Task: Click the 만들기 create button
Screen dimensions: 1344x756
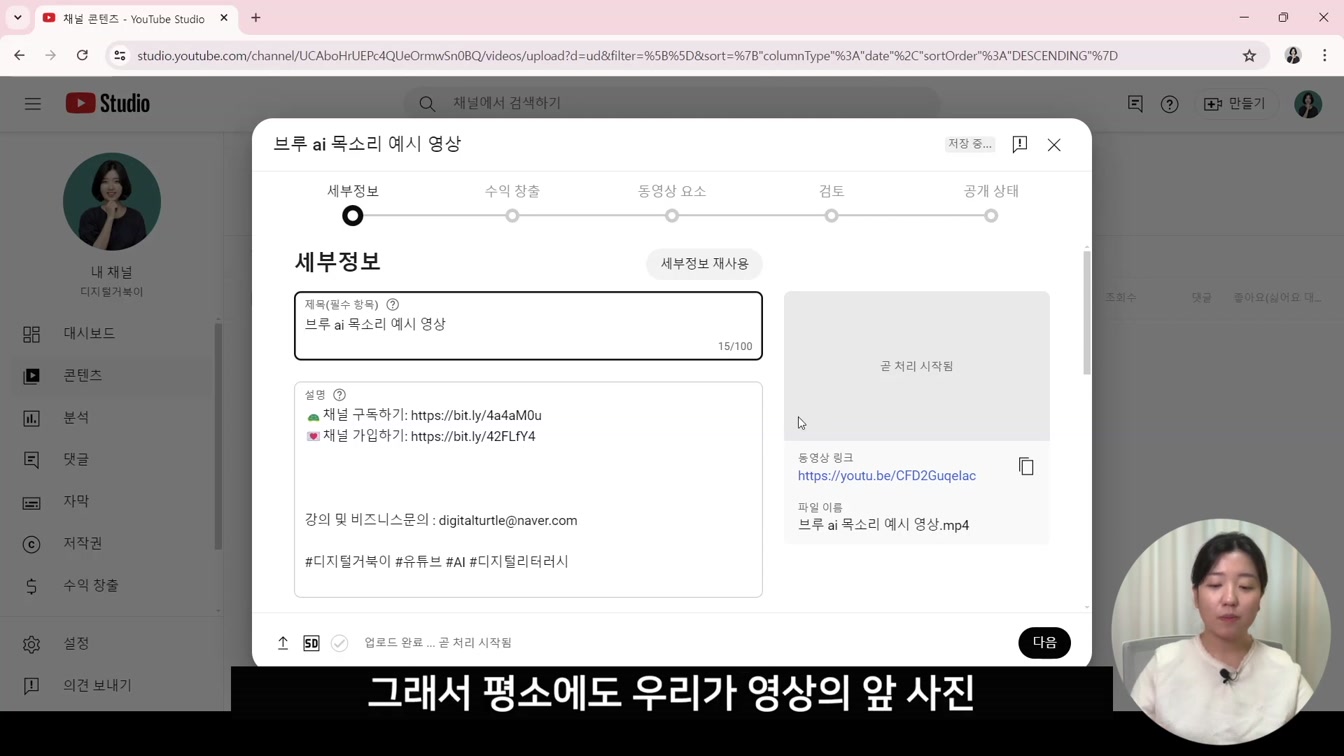Action: [x=1236, y=104]
